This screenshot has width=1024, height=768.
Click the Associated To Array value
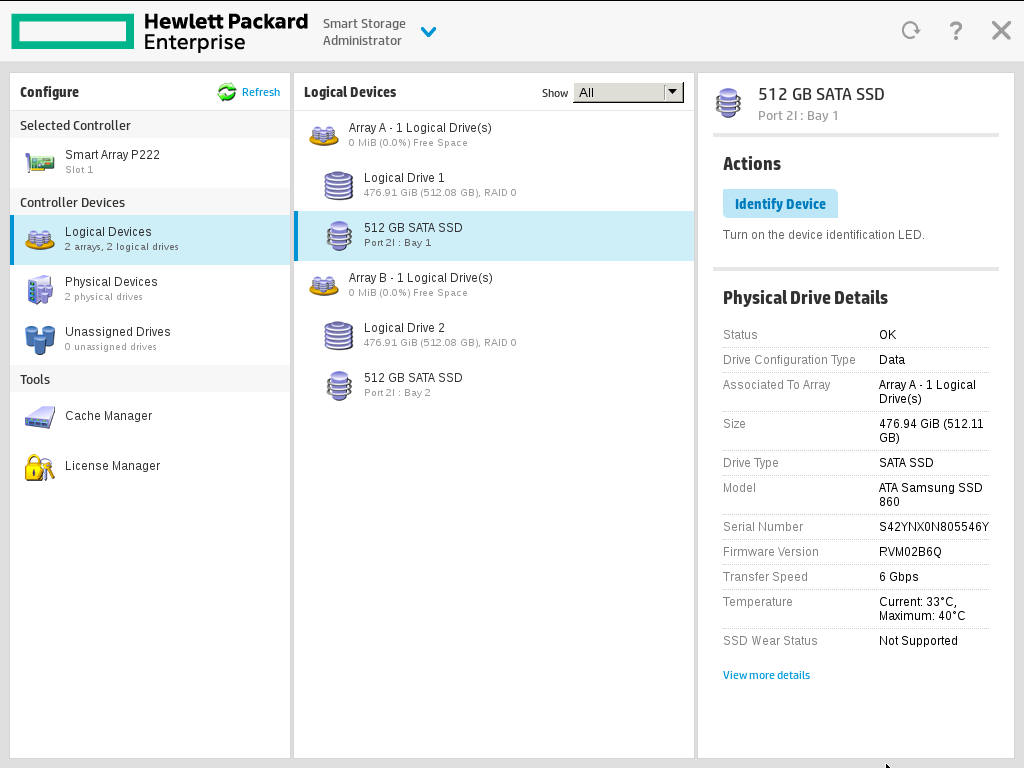[x=927, y=392]
